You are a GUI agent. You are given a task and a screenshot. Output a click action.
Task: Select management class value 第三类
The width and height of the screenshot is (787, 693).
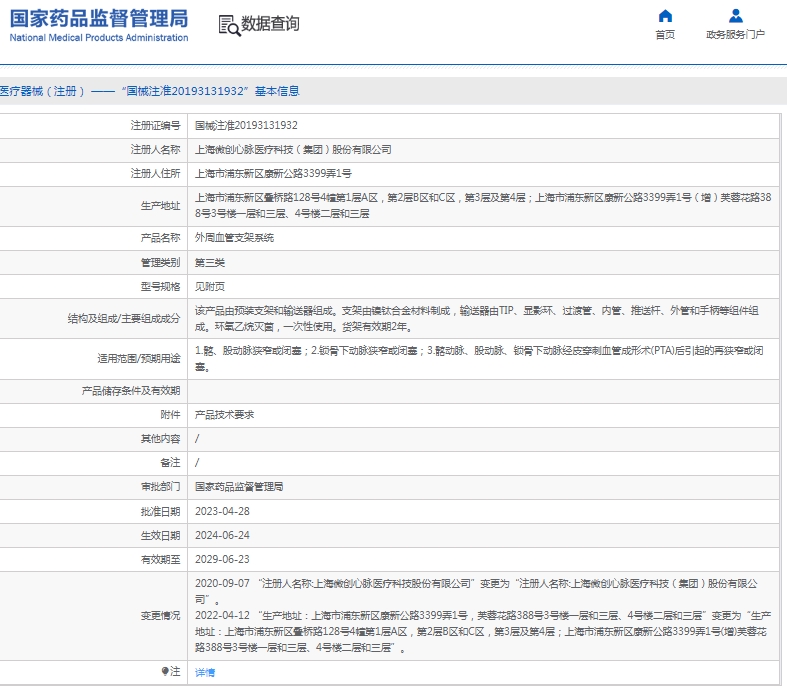(210, 262)
